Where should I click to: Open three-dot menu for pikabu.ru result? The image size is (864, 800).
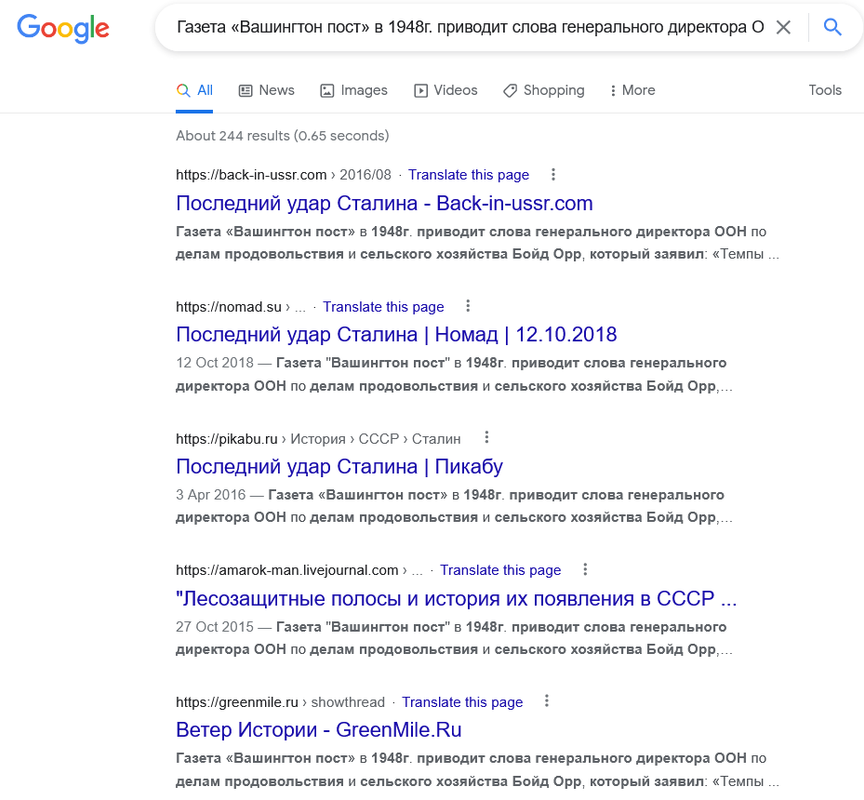click(x=486, y=437)
